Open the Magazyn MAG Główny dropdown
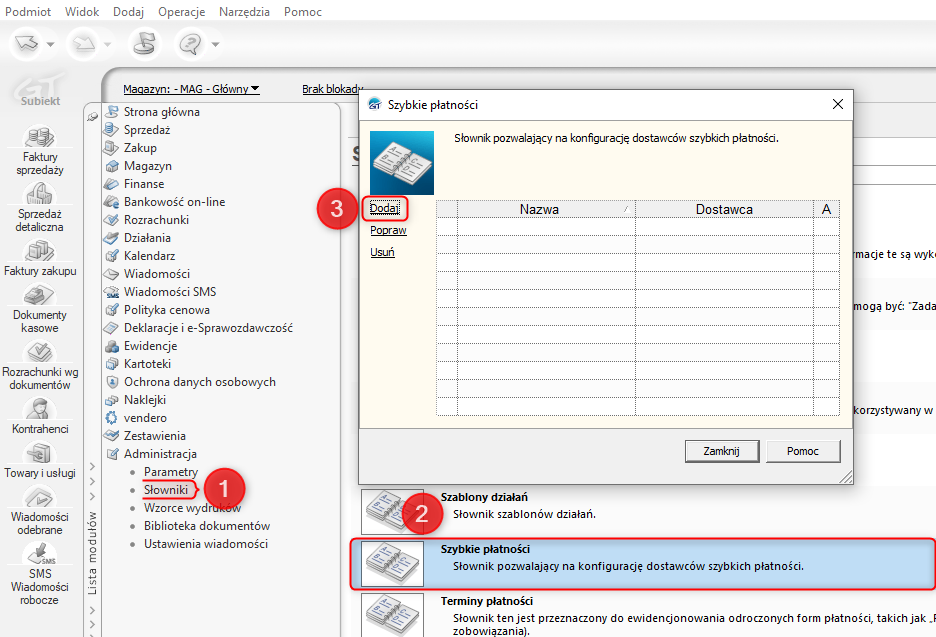936x637 pixels. pos(191,89)
